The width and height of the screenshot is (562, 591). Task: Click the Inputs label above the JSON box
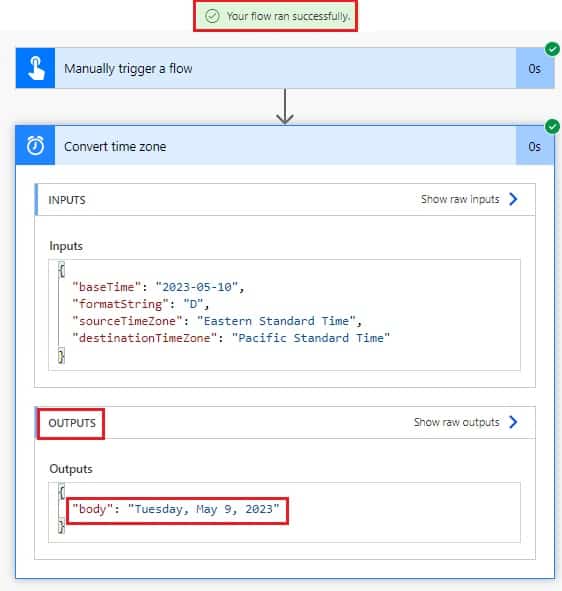(x=66, y=246)
